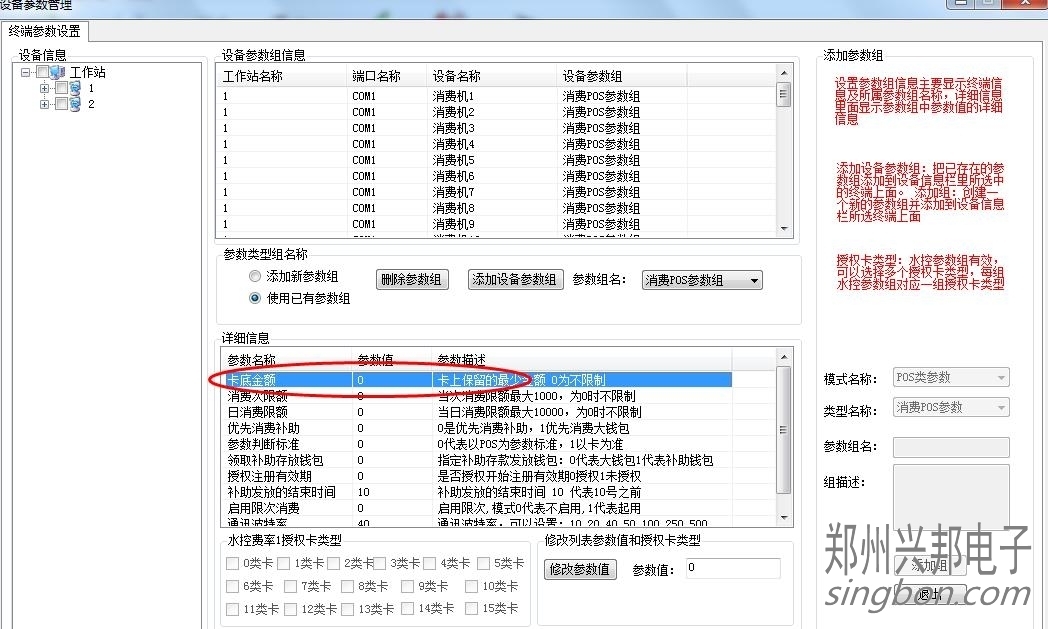The height and width of the screenshot is (629, 1048).
Task: Click the 修改参数值 button
Action: click(x=580, y=569)
